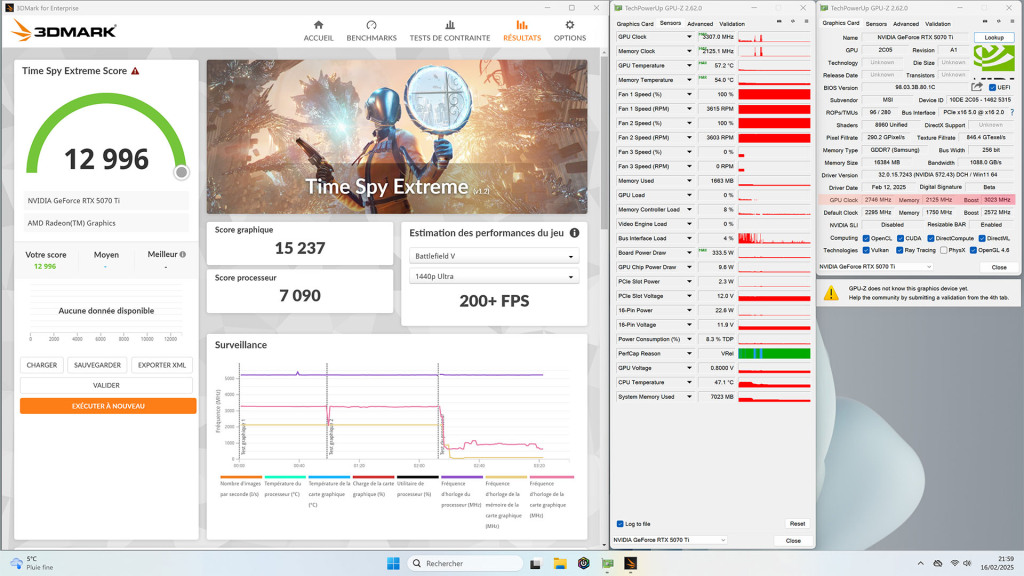Click Reset button in GPU-Z Sensors window
The image size is (1024, 576).
[797, 524]
